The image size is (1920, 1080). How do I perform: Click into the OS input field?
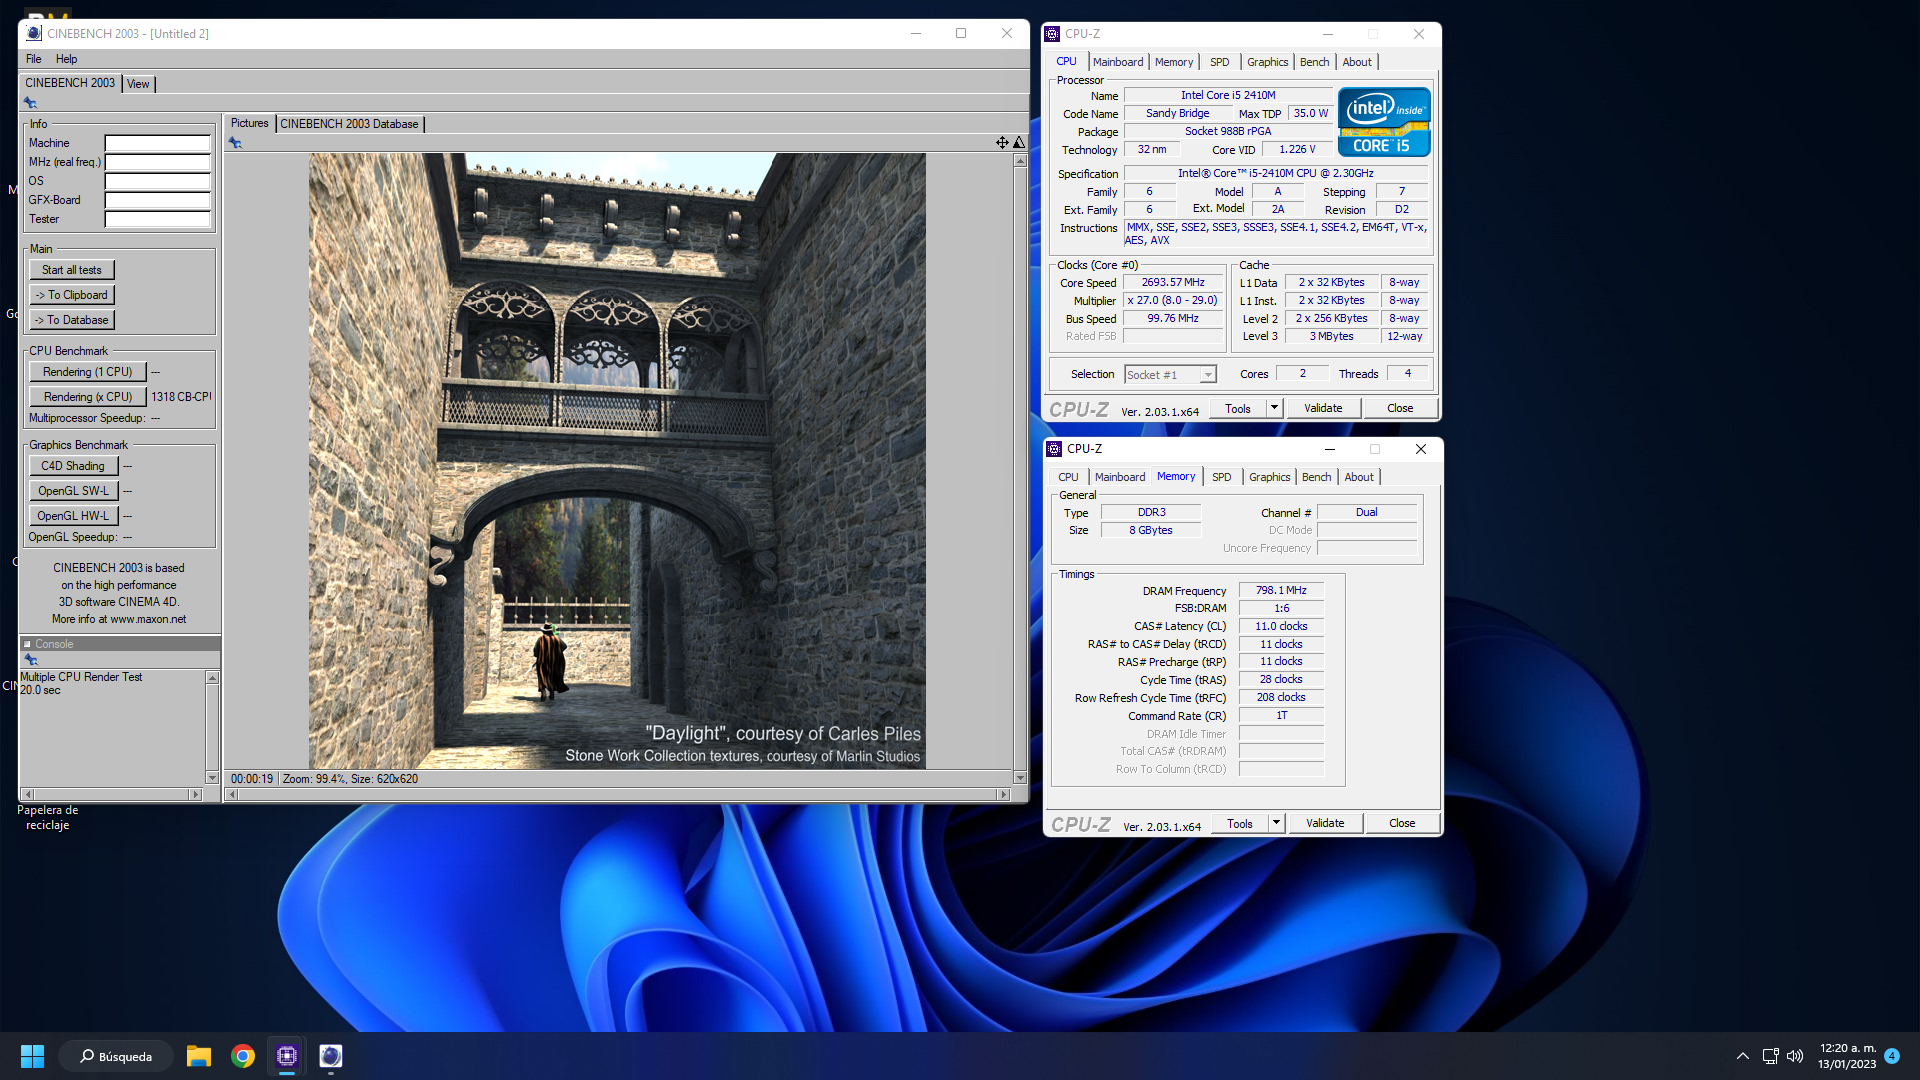click(x=158, y=181)
